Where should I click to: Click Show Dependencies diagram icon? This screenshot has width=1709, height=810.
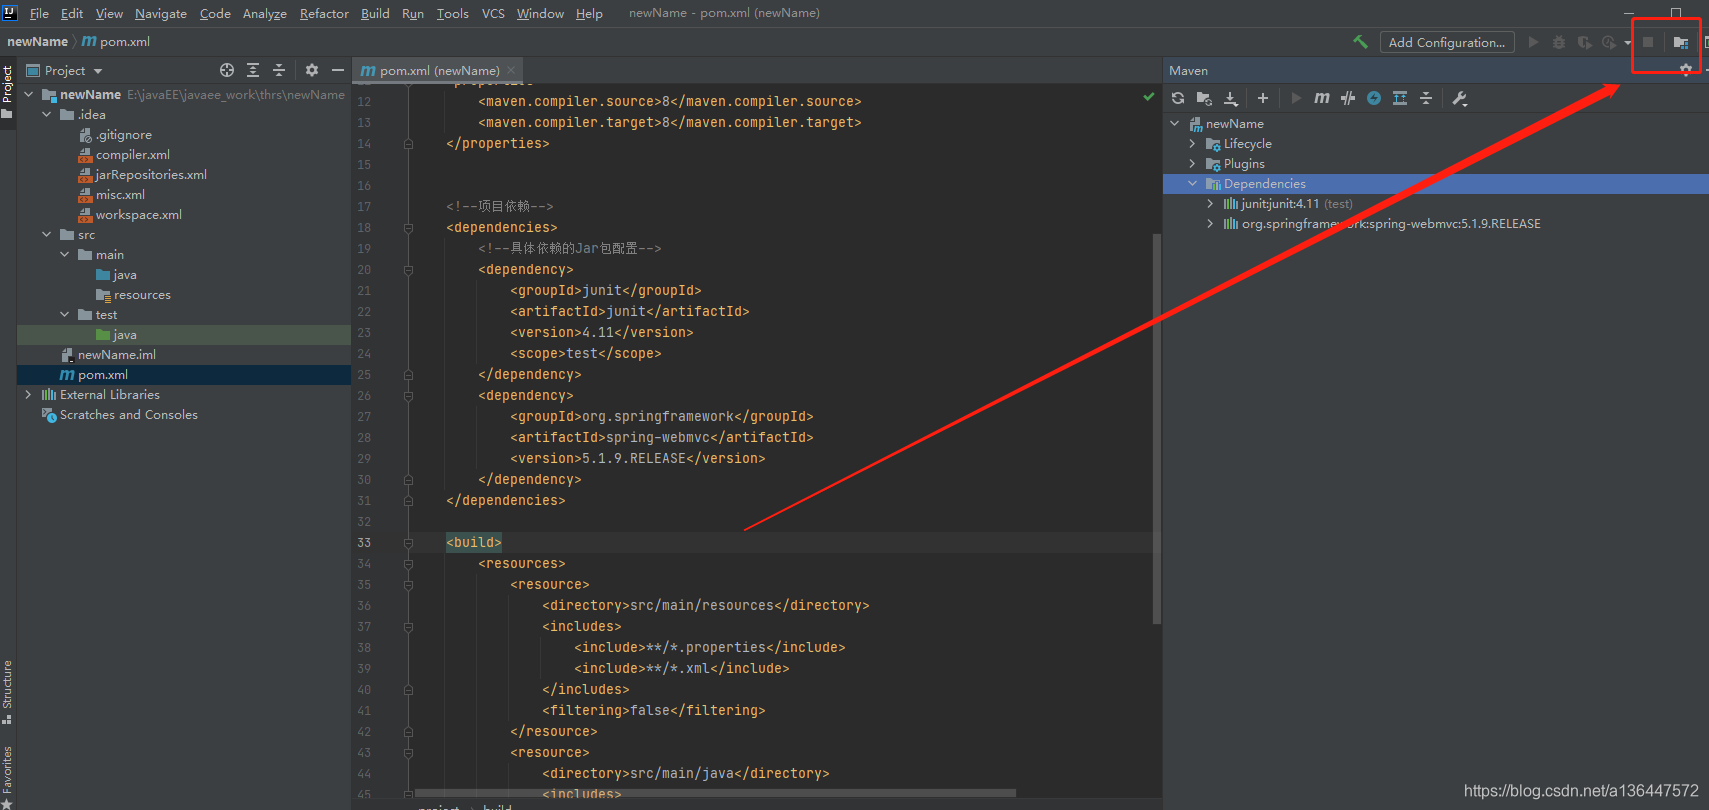tap(1400, 98)
